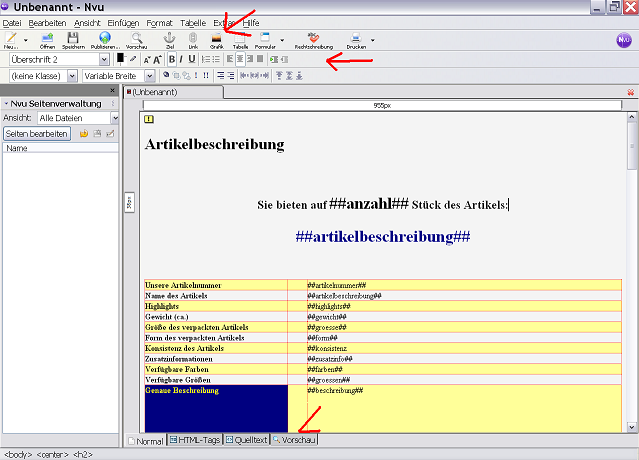Toggle italic formatting button
This screenshot has width=639, height=460.
click(x=181, y=59)
